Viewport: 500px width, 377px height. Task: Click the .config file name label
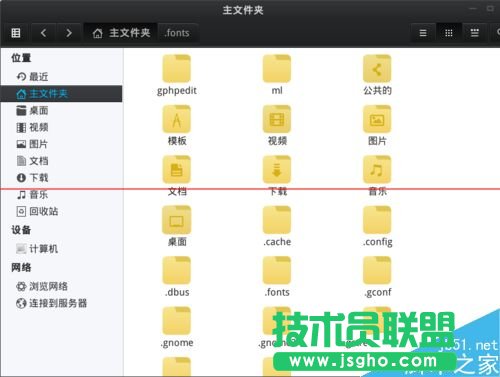click(x=378, y=242)
